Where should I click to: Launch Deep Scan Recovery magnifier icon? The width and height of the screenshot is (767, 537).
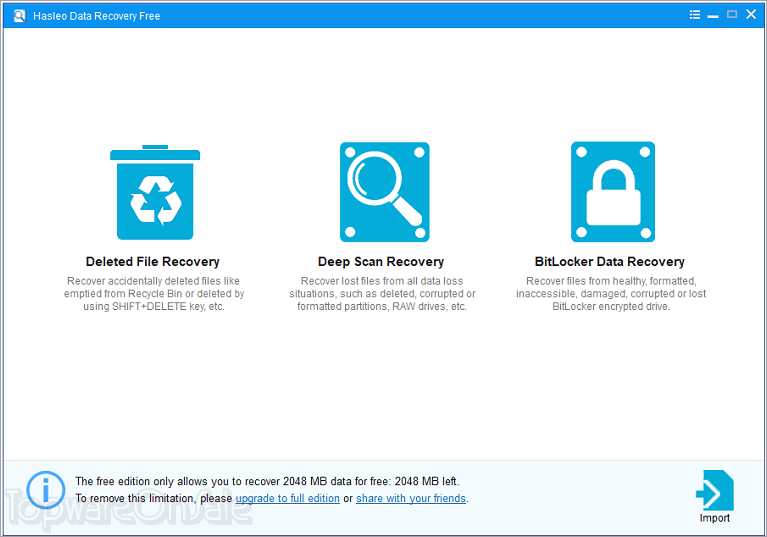click(x=384, y=192)
